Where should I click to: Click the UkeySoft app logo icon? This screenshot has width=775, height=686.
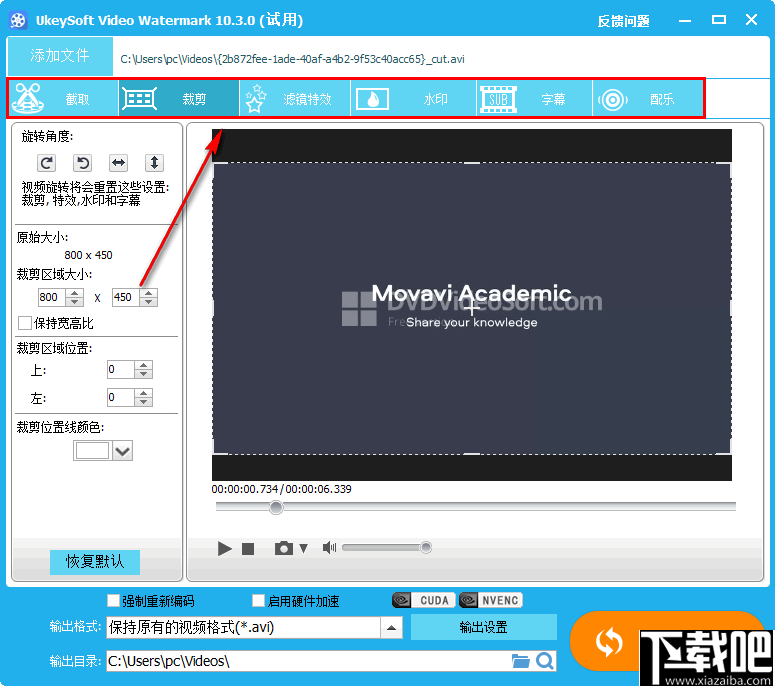pyautogui.click(x=18, y=21)
